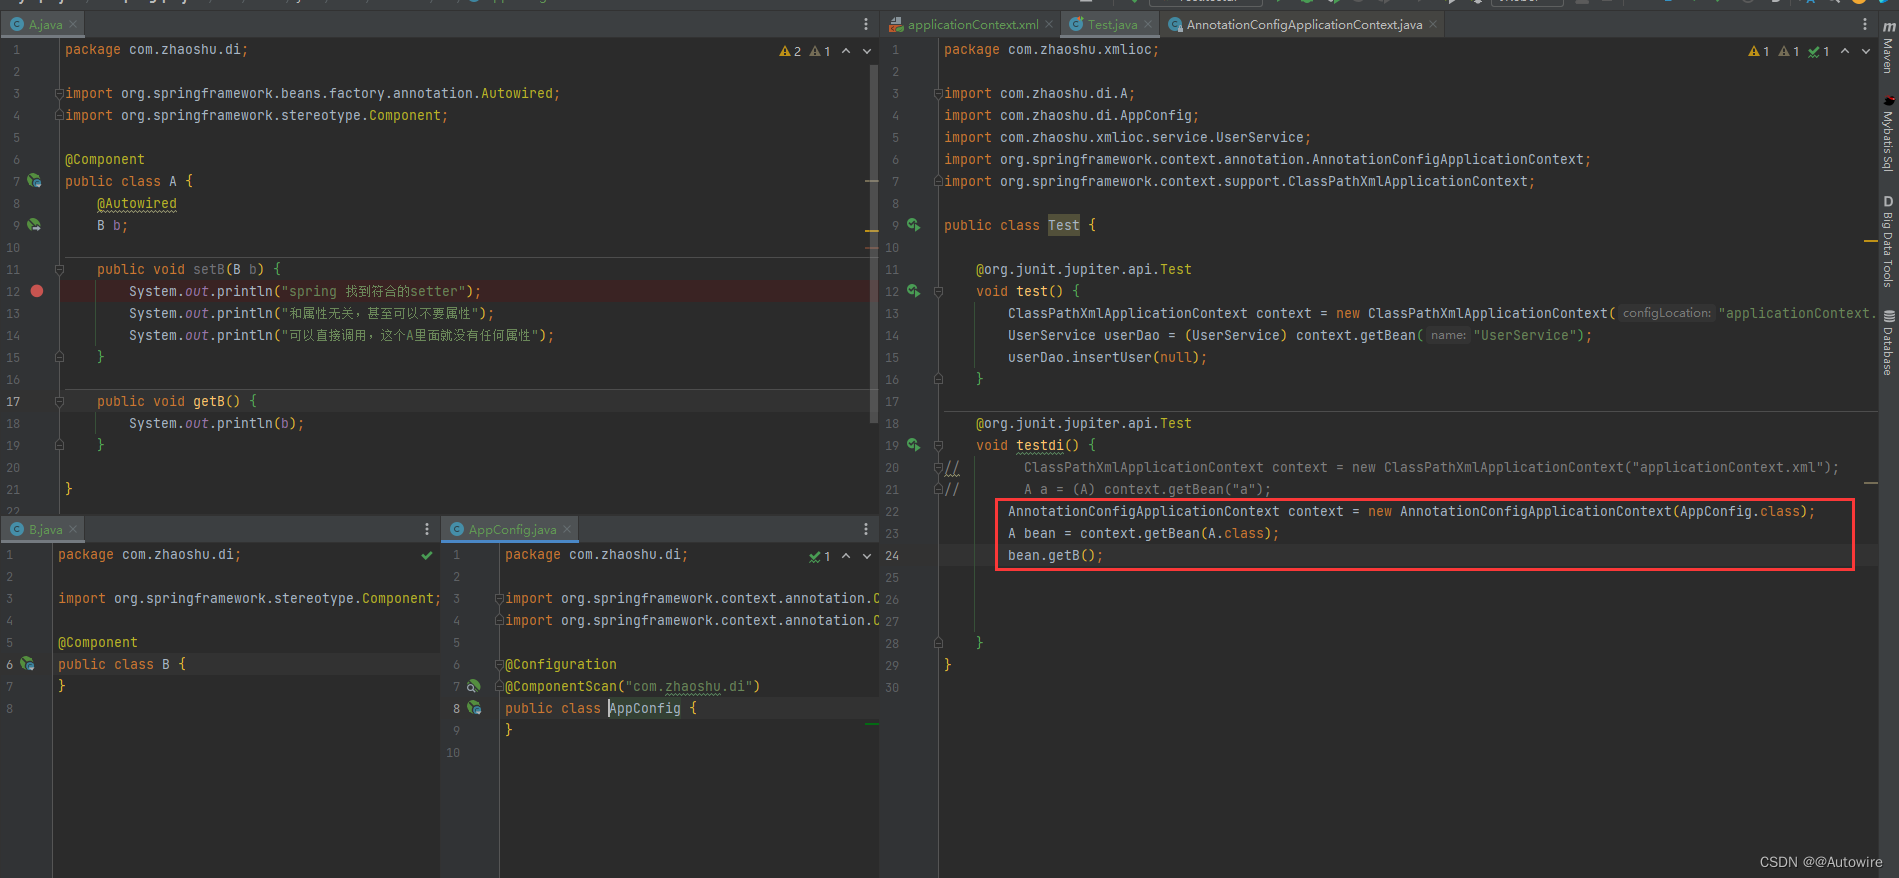Click Test.java typo indicator with checkmark
Screen dimensions: 1899x878
(1819, 51)
